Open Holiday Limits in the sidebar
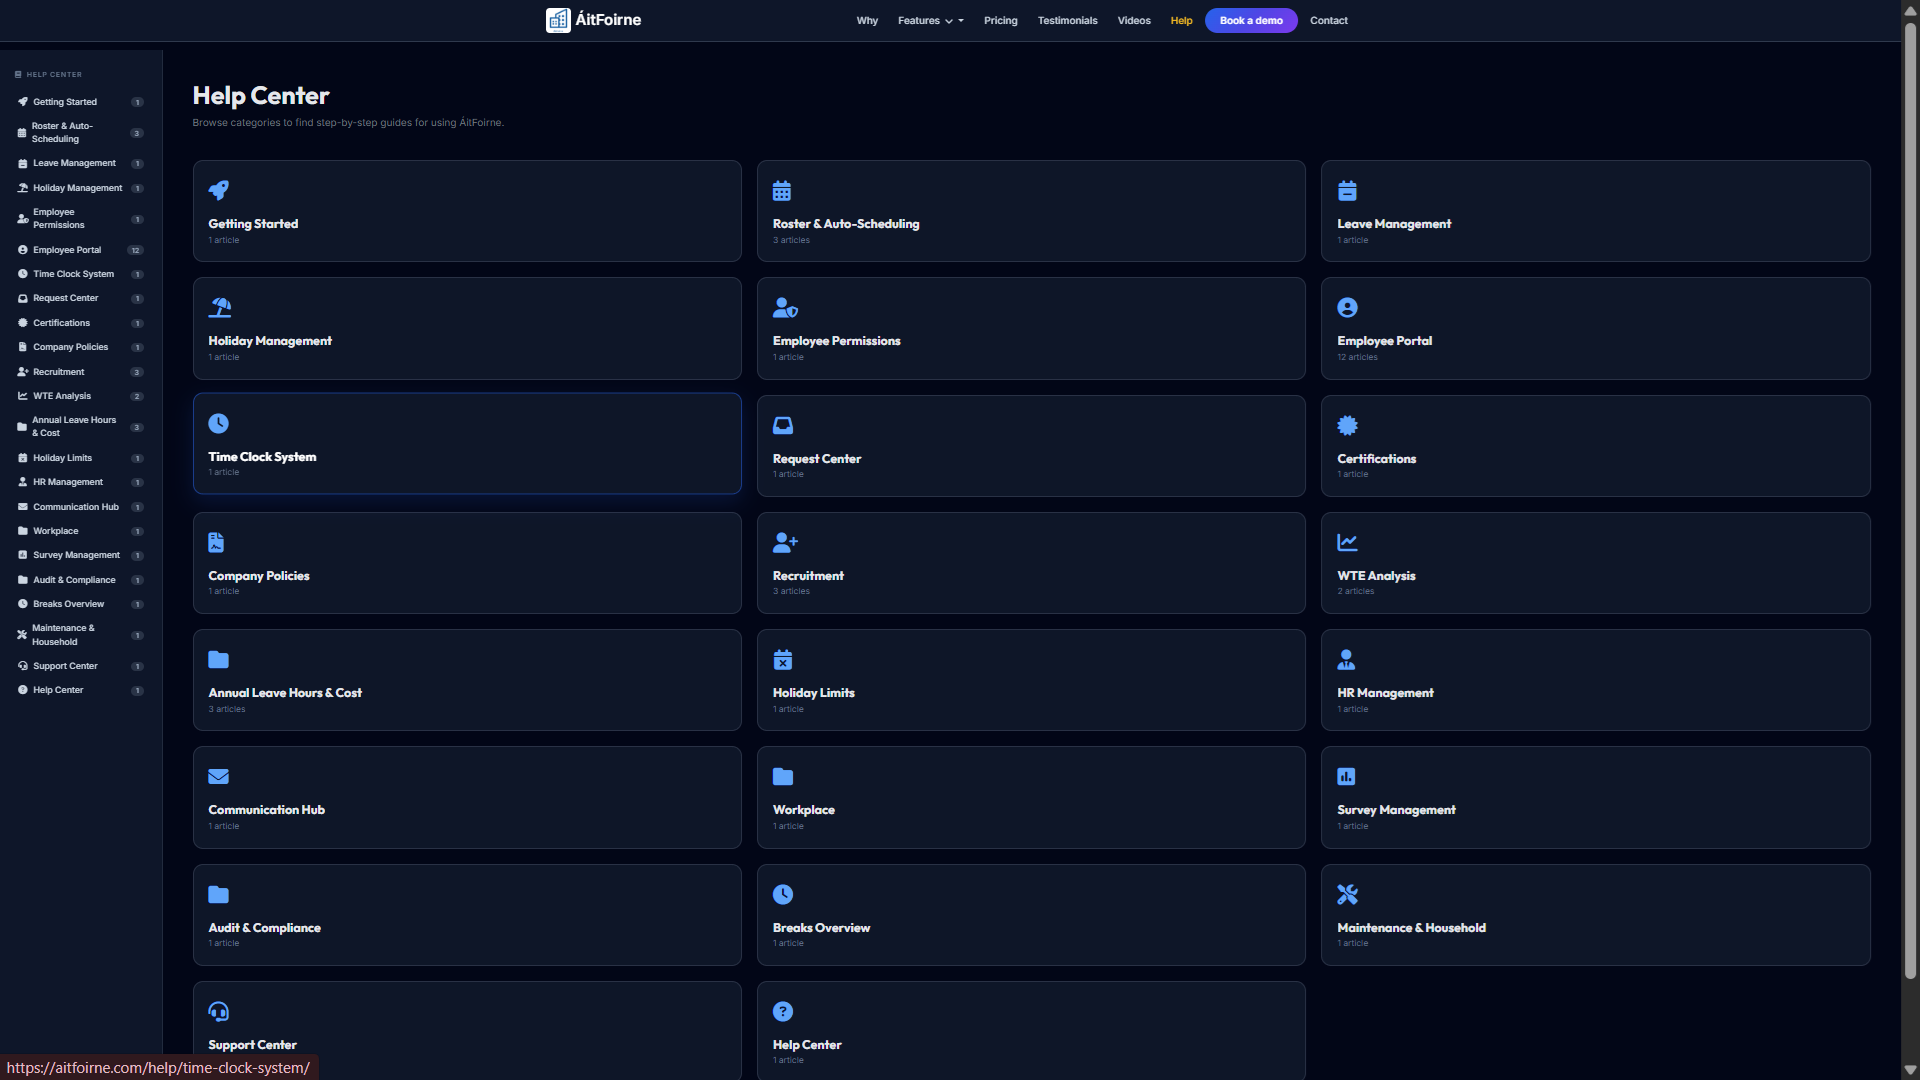1920x1080 pixels. [x=81, y=458]
